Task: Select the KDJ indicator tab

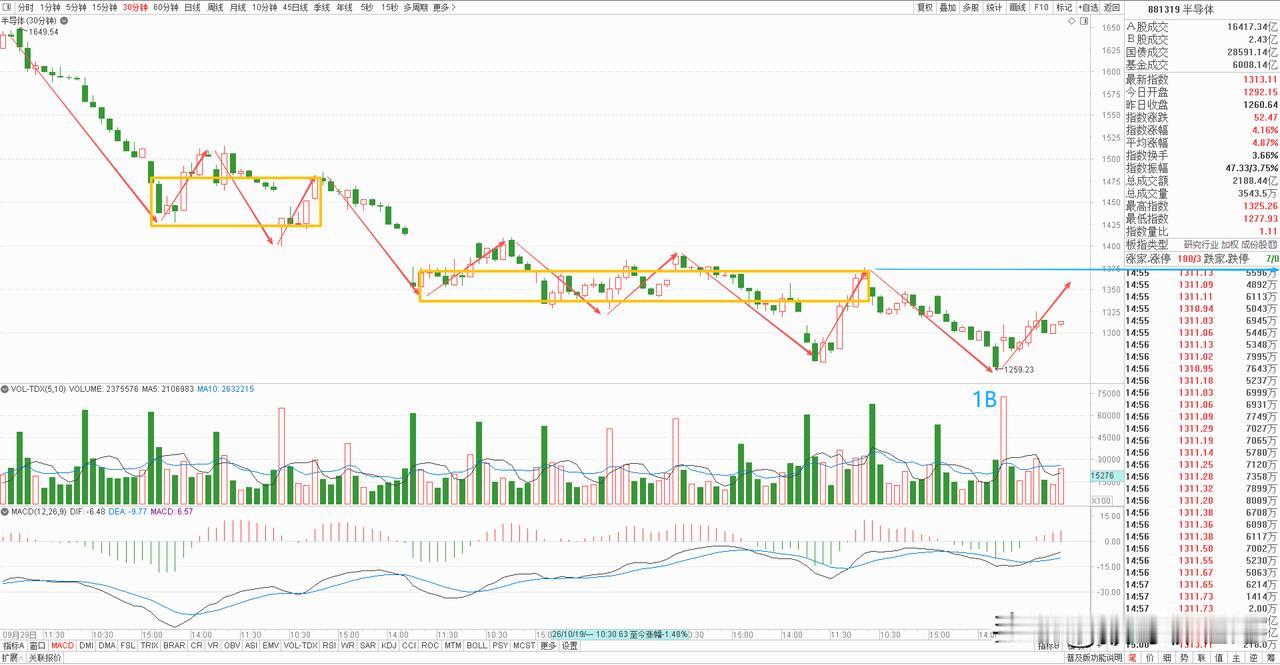Action: pos(389,646)
